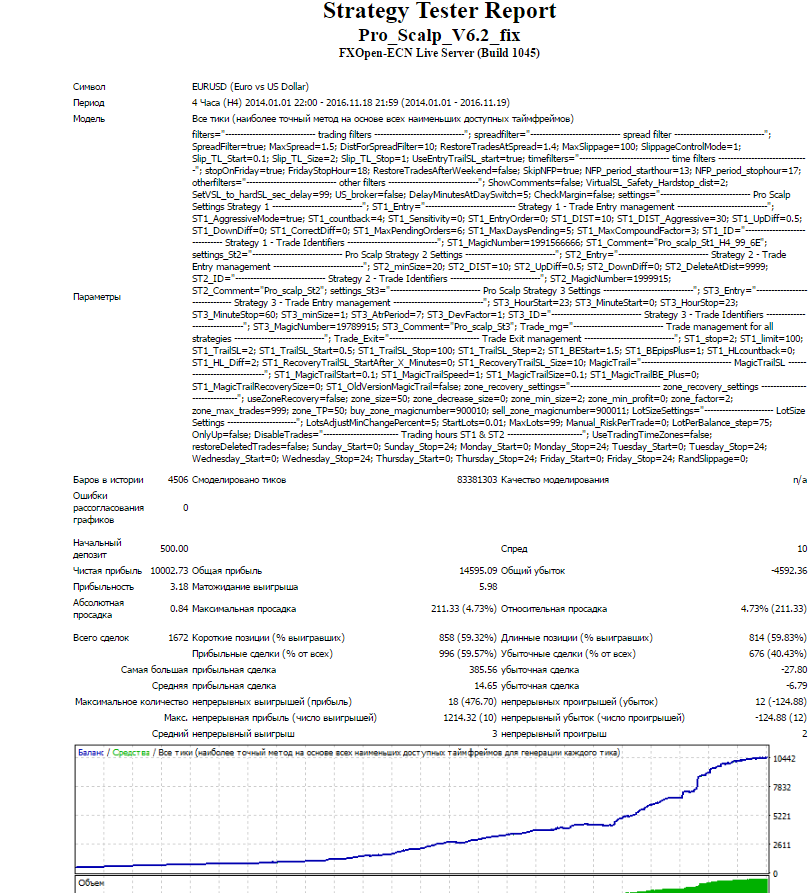Click the 'Качество моделирования' label
This screenshot has width=812, height=893.
[555, 480]
